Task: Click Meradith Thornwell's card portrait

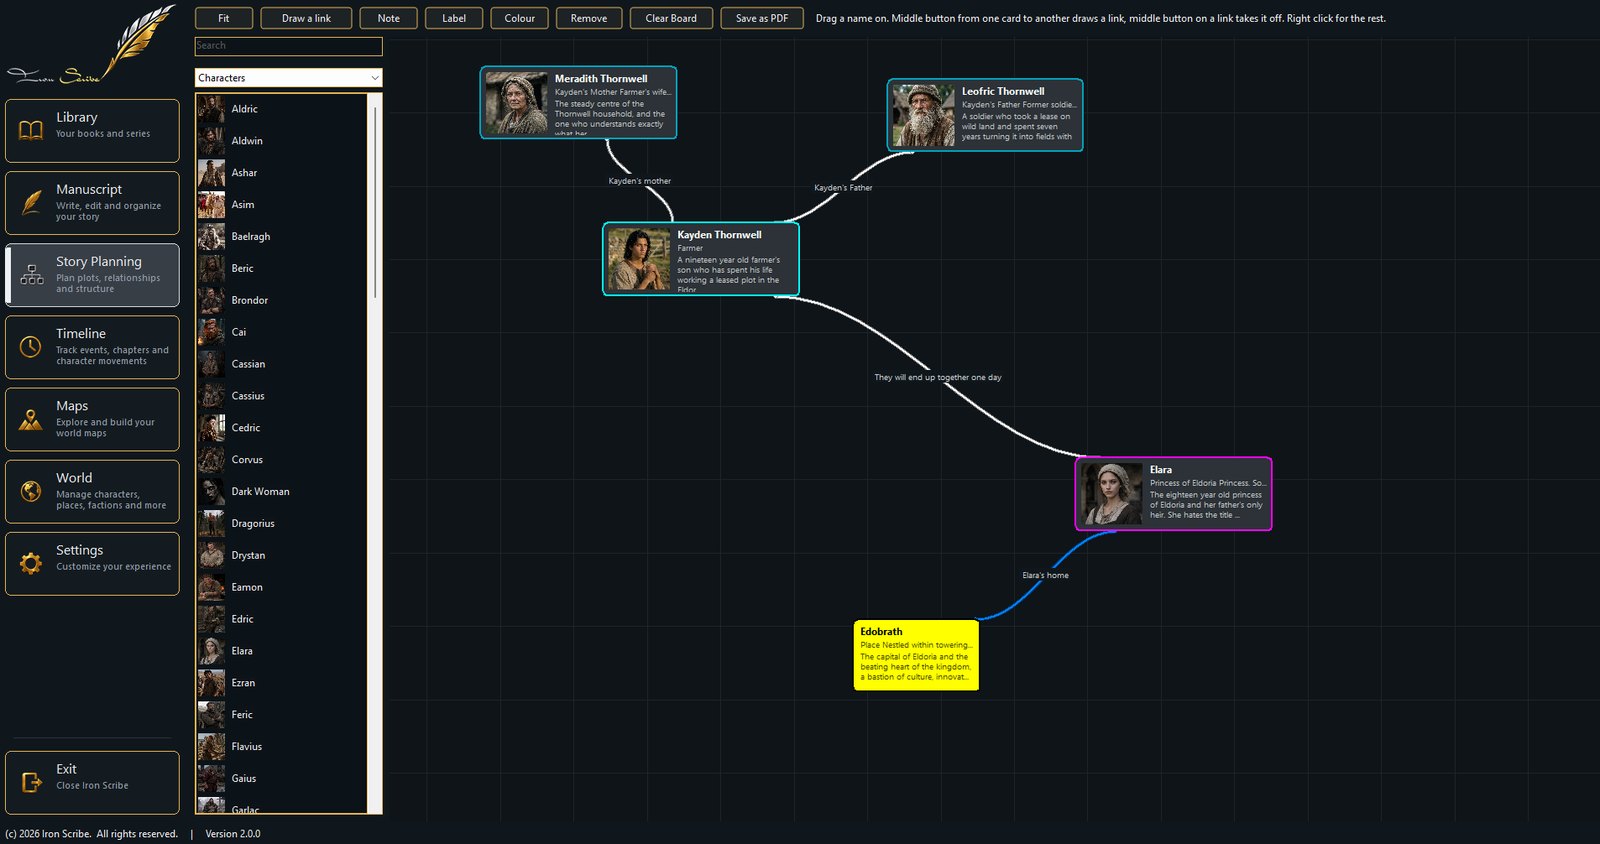Action: click(x=517, y=103)
